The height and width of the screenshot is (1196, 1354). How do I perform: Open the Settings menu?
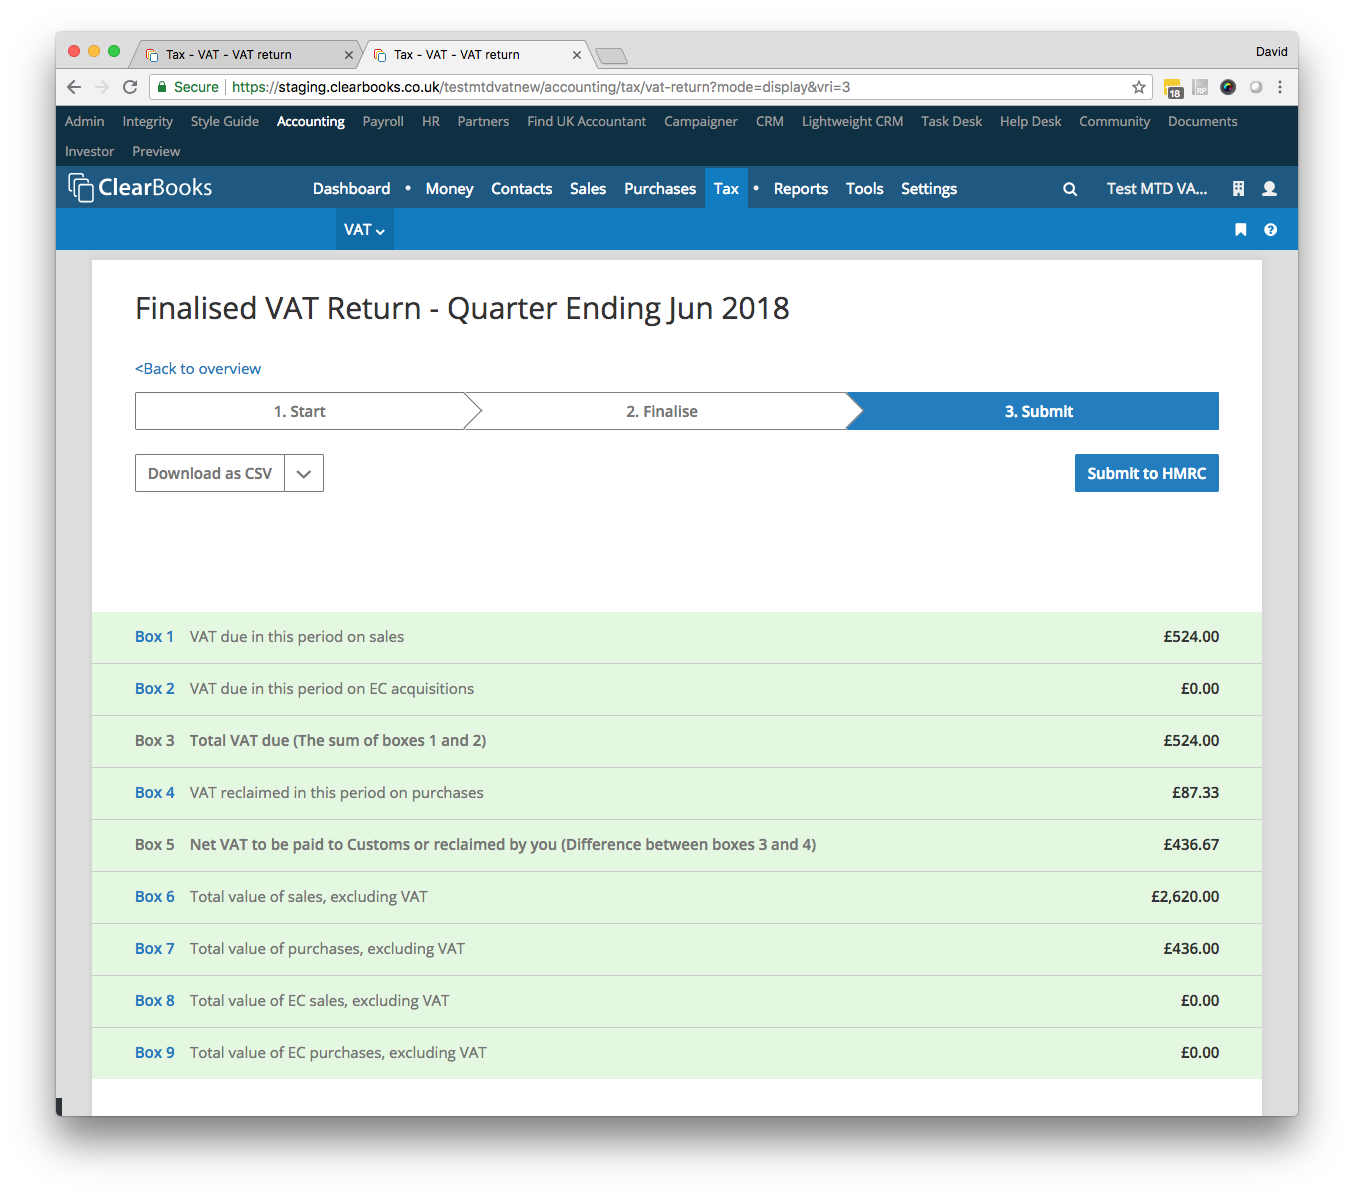[929, 189]
